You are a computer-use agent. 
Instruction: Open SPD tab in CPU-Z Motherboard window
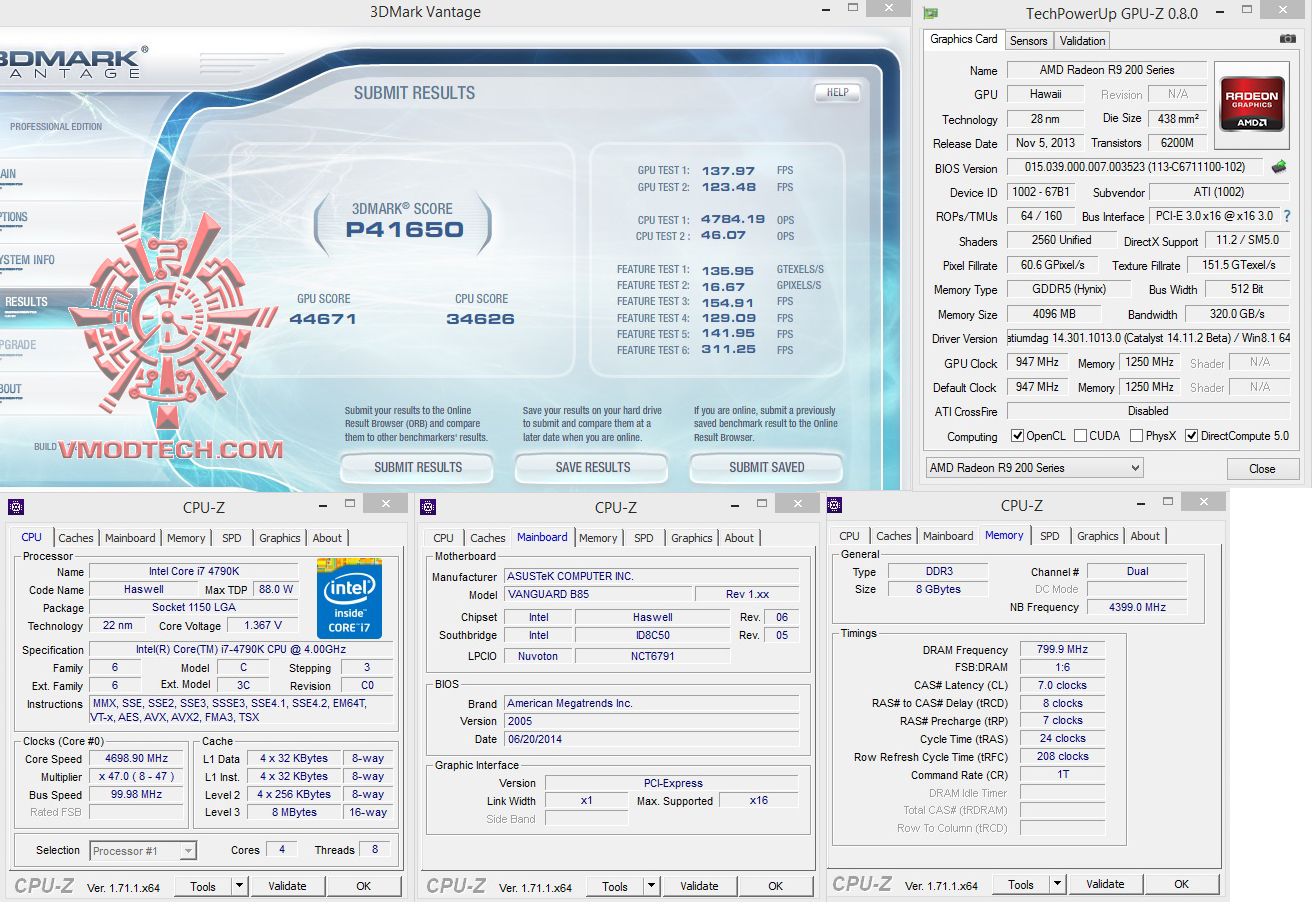644,538
